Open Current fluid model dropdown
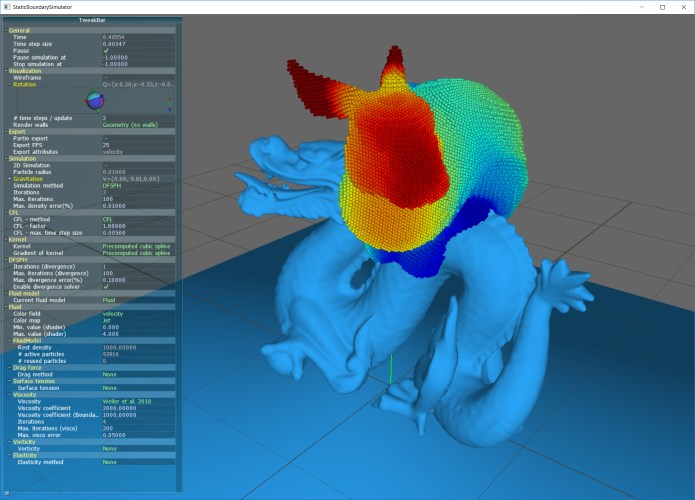The height and width of the screenshot is (500, 695). pos(139,300)
